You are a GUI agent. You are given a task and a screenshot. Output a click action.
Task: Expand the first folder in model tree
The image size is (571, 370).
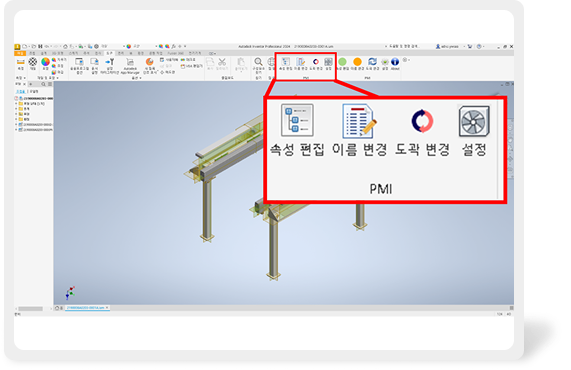[x=16, y=104]
